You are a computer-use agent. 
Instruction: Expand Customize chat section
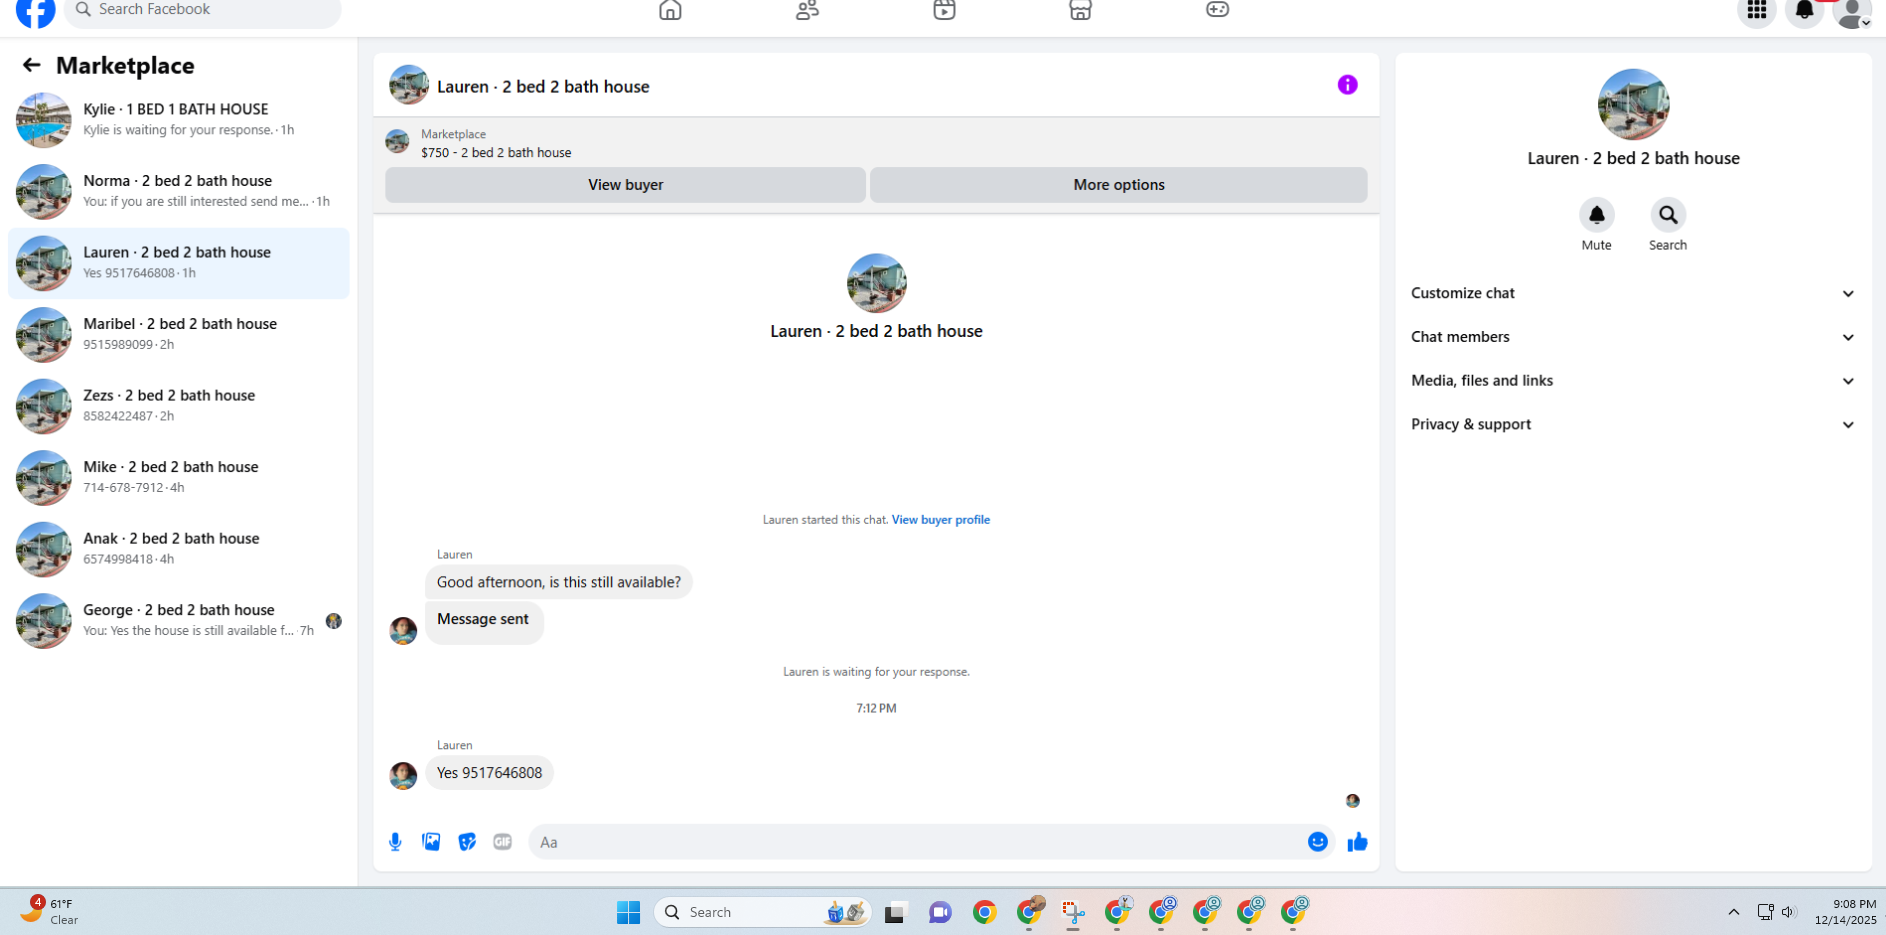click(1633, 293)
